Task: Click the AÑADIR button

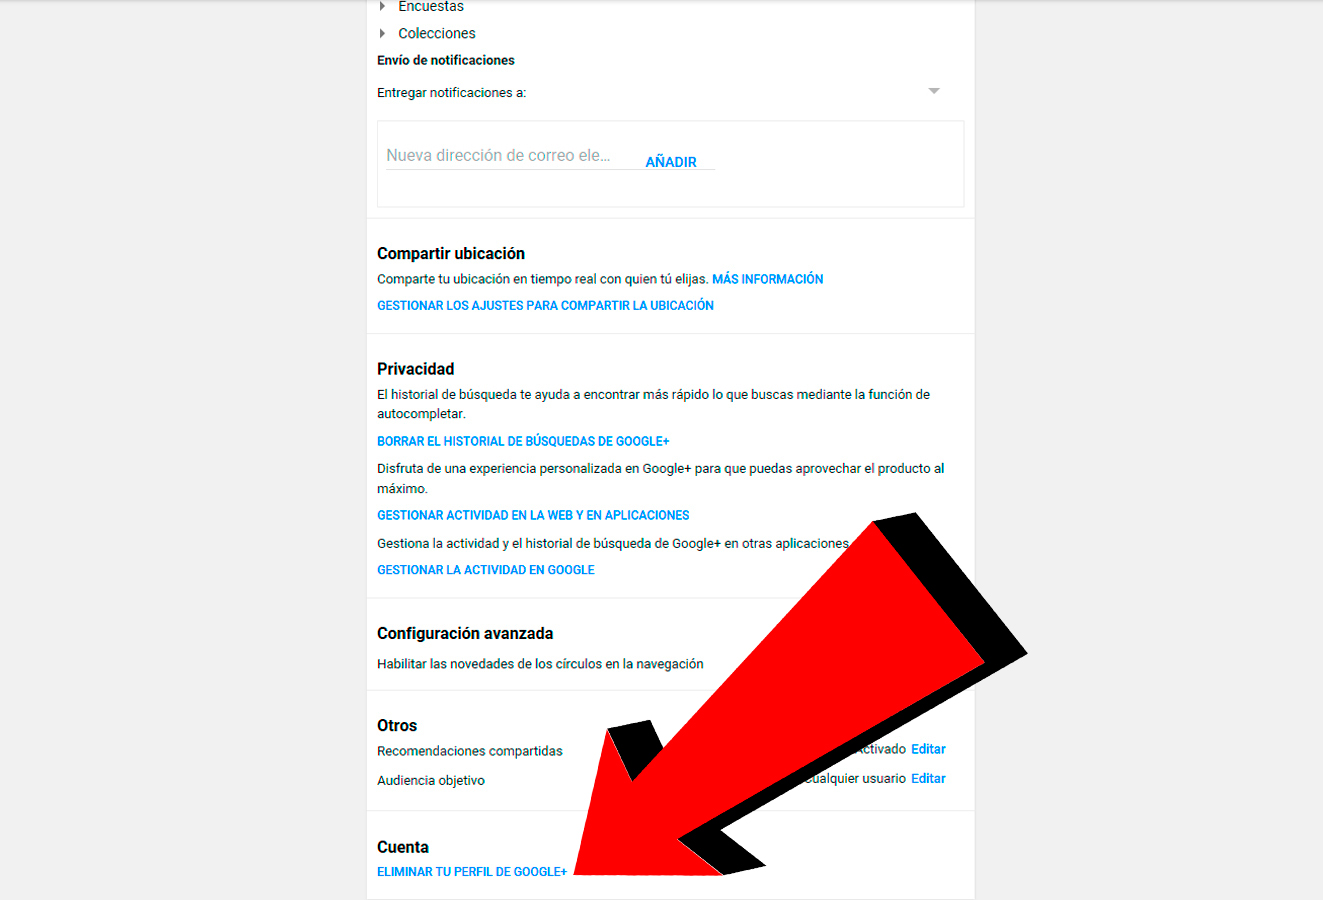Action: click(671, 162)
